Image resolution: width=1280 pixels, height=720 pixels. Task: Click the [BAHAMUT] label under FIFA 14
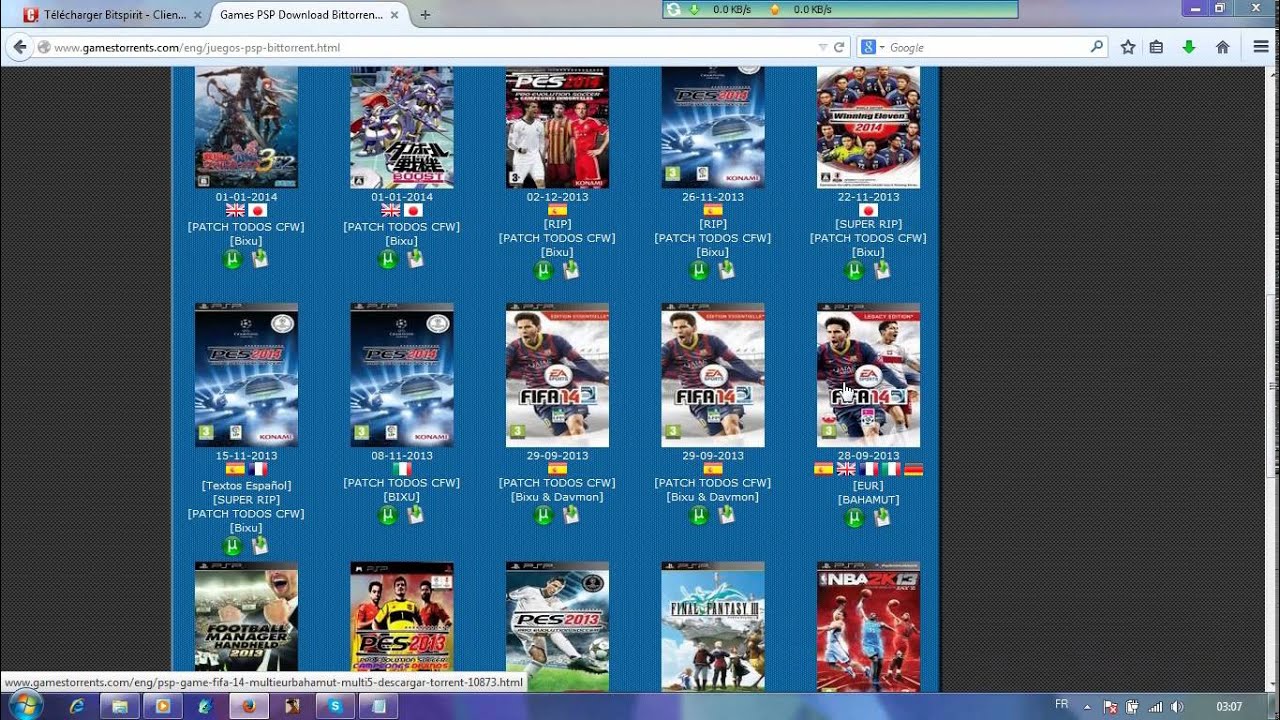tap(868, 499)
